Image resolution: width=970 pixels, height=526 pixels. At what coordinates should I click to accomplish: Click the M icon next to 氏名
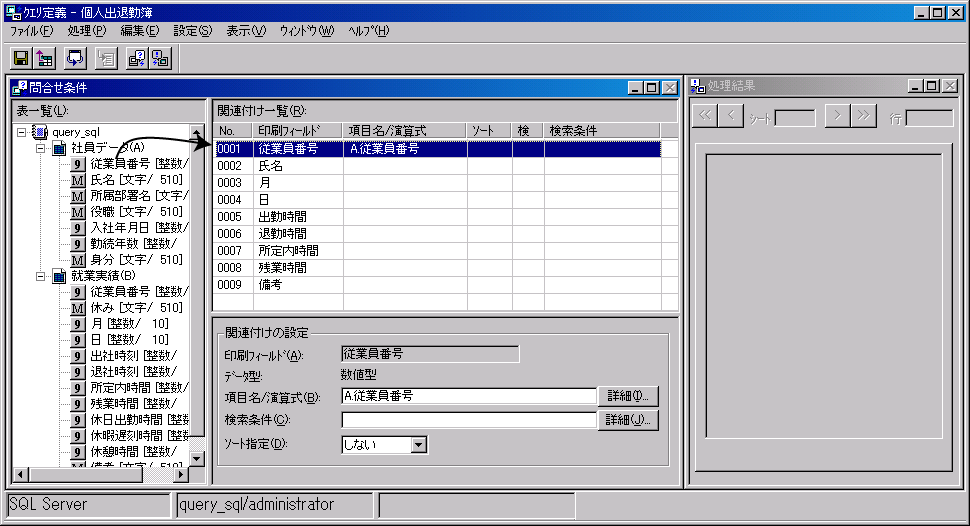click(78, 180)
